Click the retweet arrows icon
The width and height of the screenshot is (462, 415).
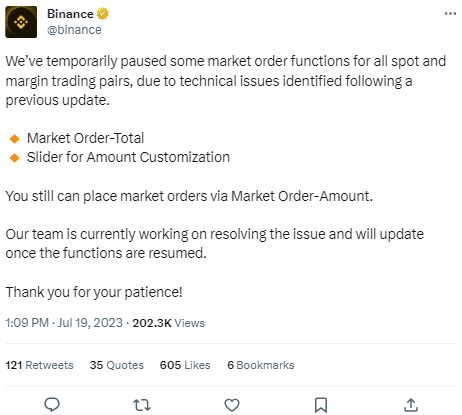click(x=142, y=405)
